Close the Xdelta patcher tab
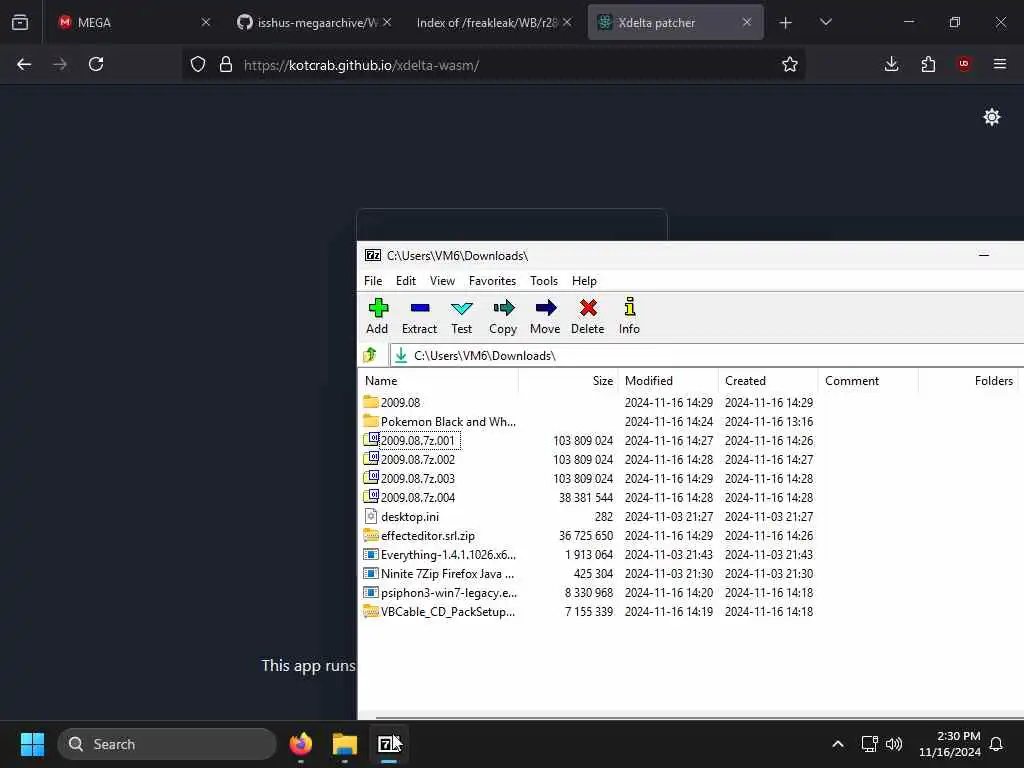The height and width of the screenshot is (768, 1024). (x=746, y=22)
